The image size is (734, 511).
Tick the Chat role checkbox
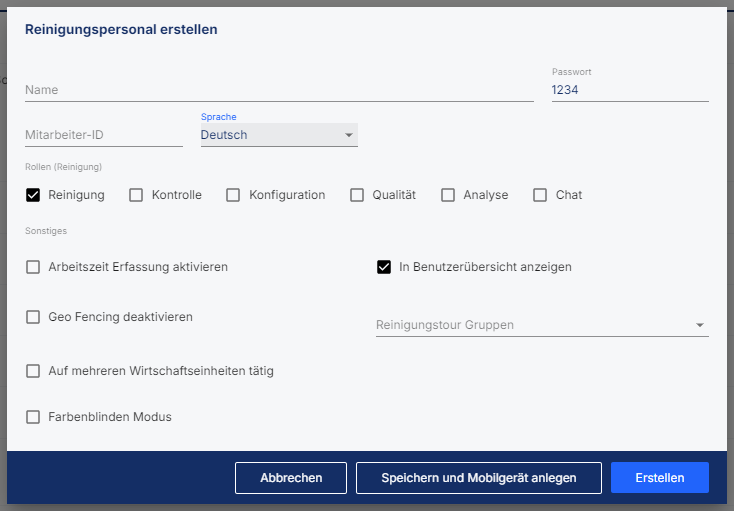point(540,195)
